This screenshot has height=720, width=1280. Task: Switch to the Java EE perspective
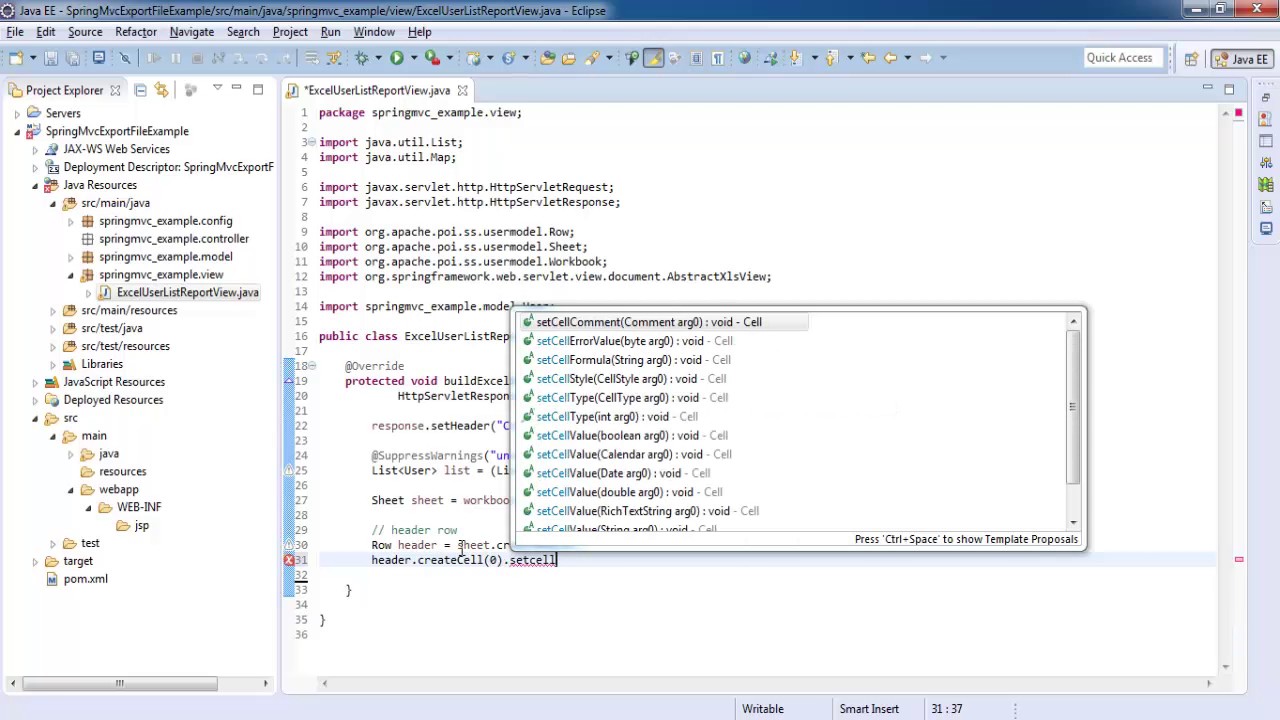click(x=1240, y=59)
